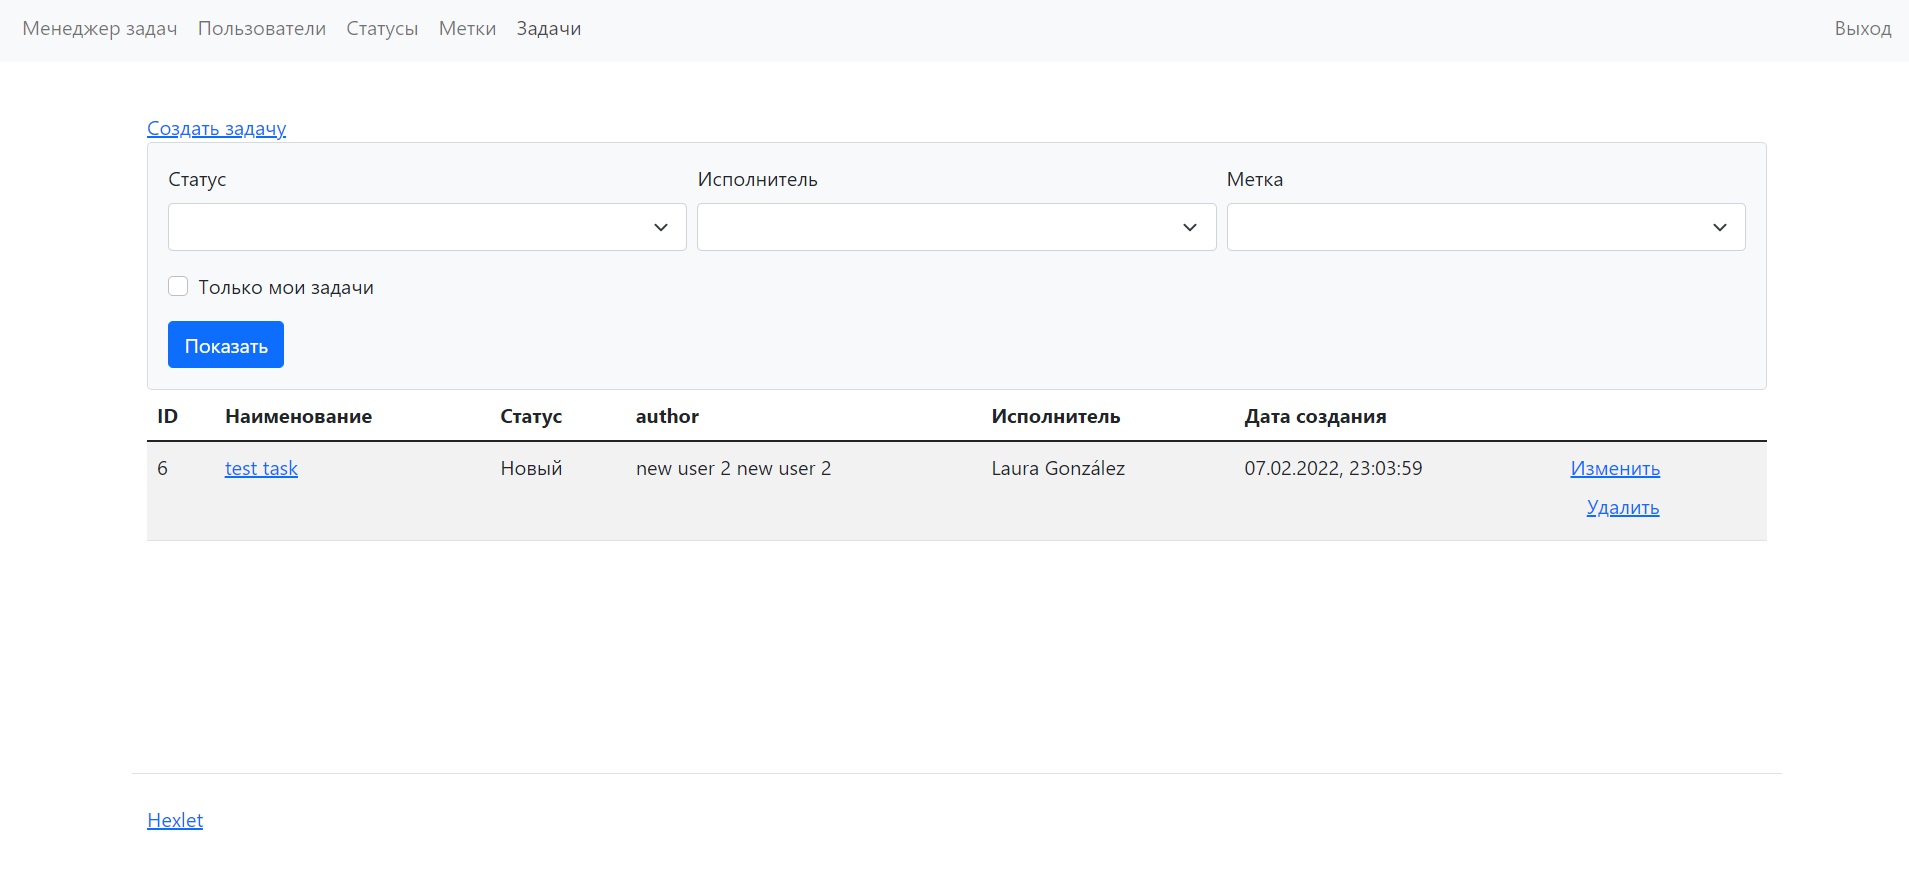Click the Только мои задачи label text
This screenshot has width=1909, height=885.
click(286, 287)
